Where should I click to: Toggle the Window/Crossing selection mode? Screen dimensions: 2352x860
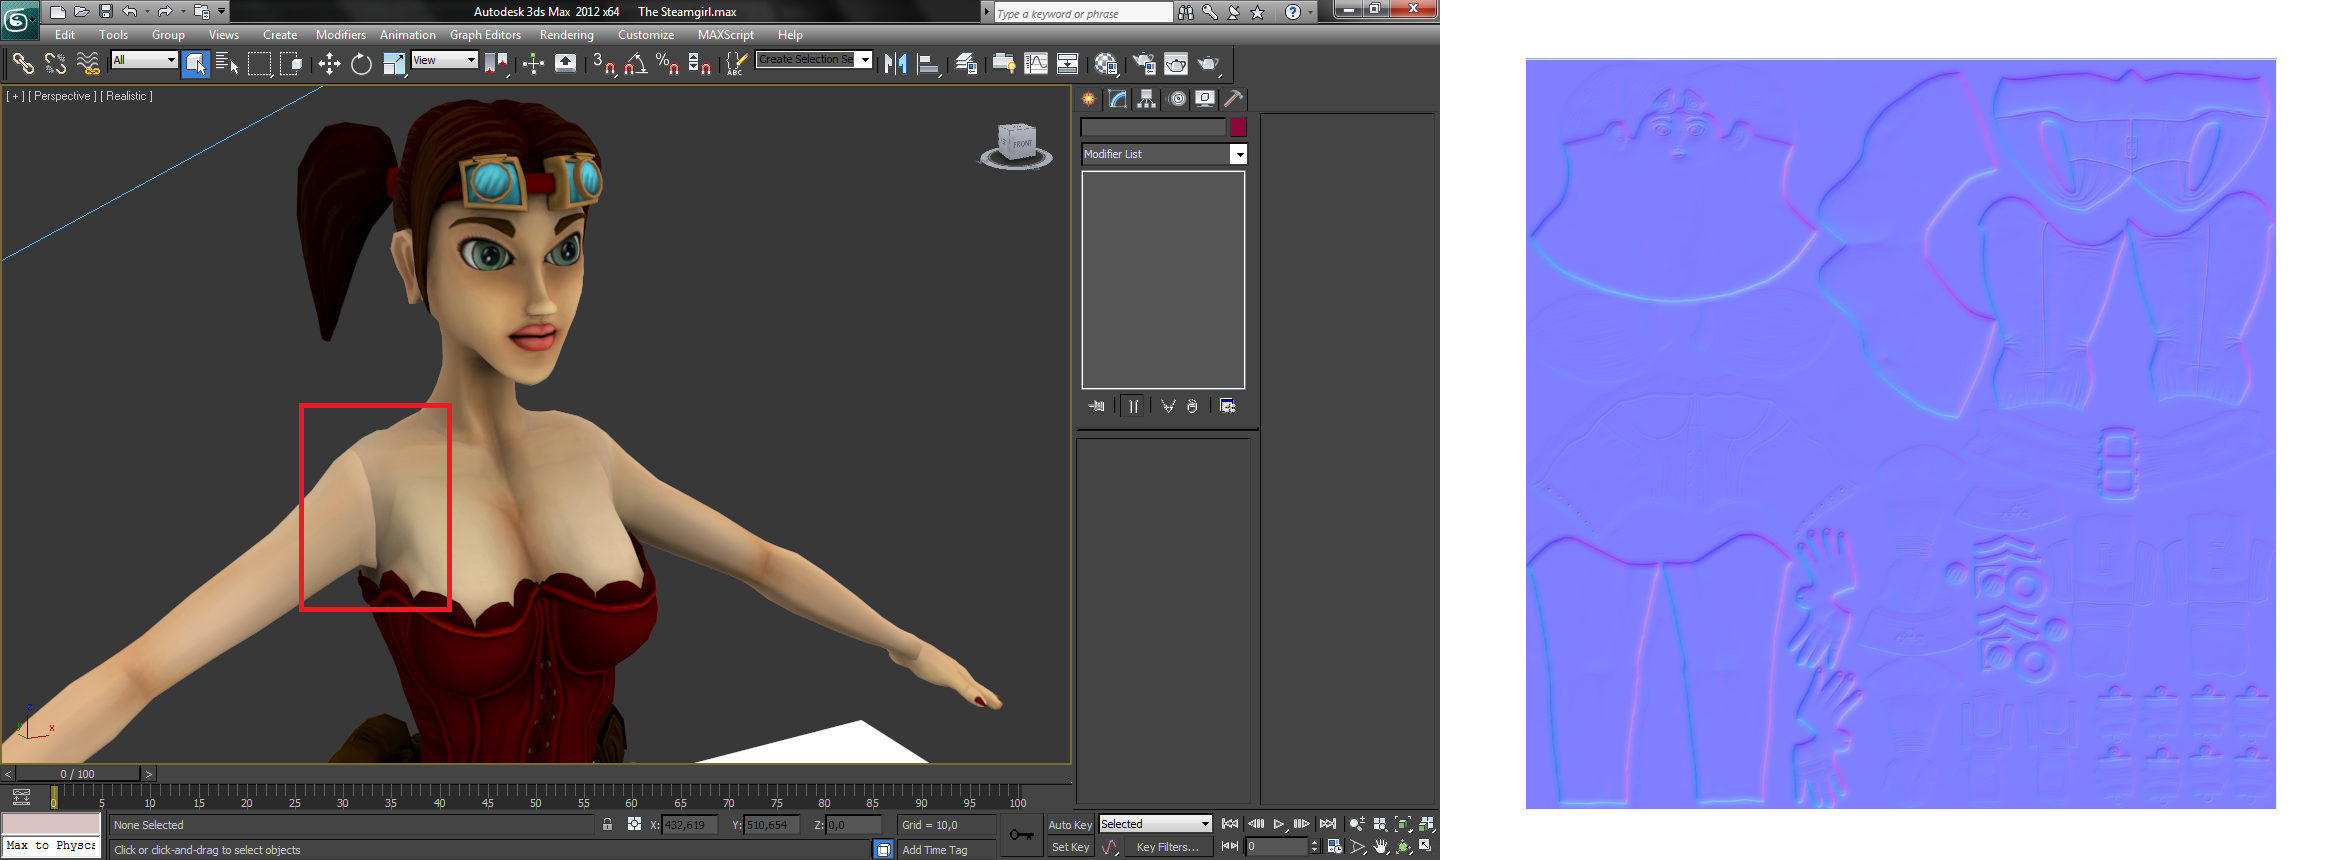point(291,64)
